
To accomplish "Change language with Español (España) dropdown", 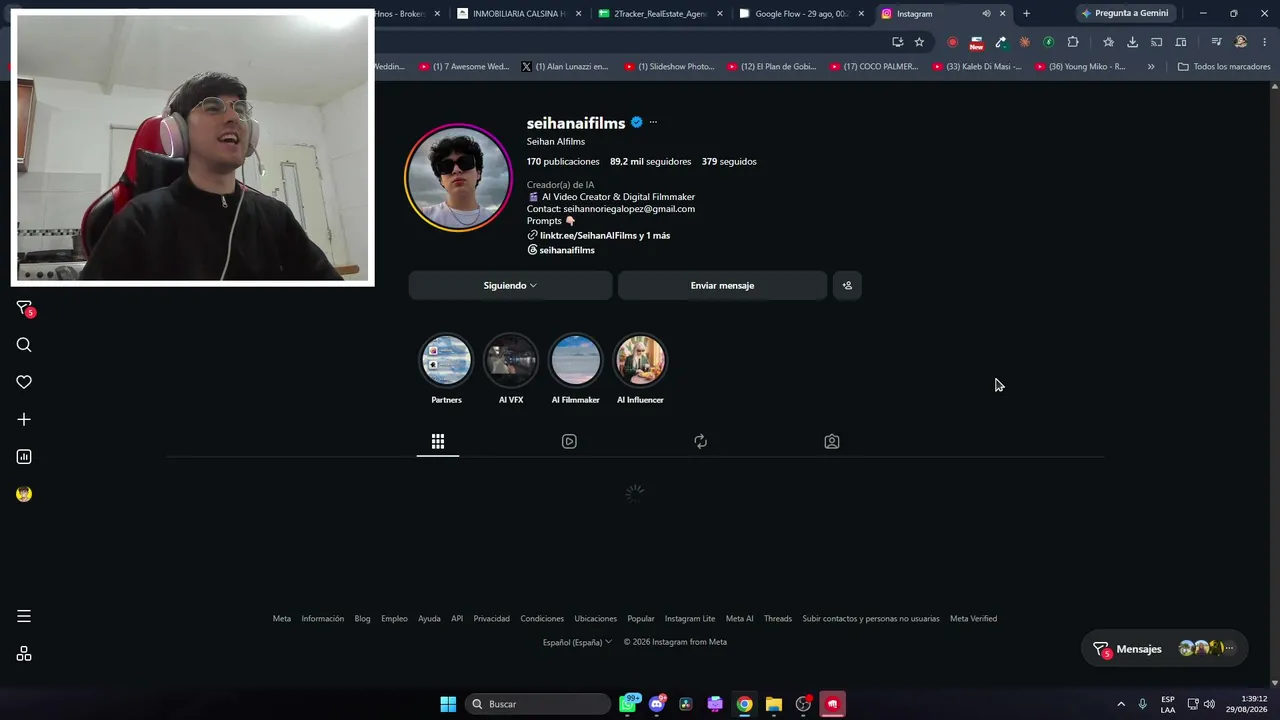I will click(x=577, y=642).
